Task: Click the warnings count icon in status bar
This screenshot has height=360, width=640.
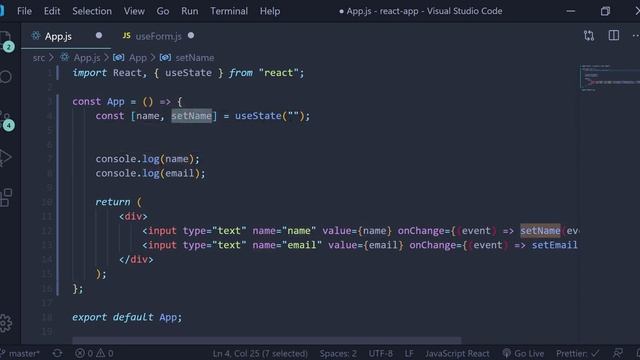Action: pos(101,353)
